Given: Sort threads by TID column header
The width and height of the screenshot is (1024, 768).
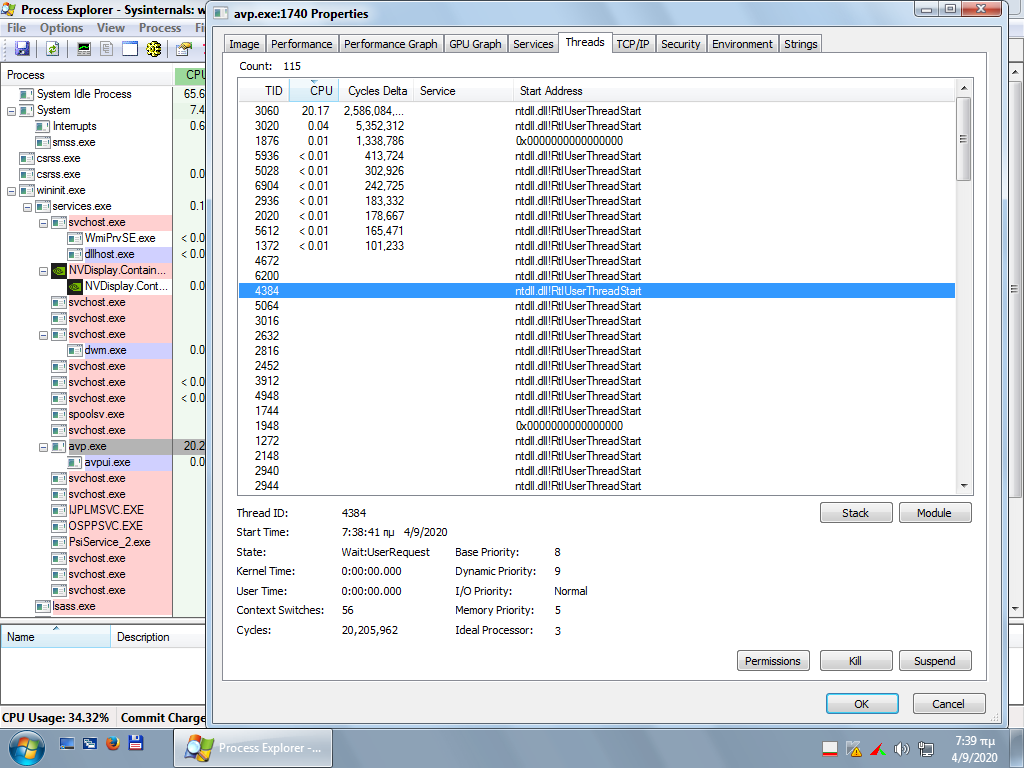Looking at the screenshot, I should 264,91.
